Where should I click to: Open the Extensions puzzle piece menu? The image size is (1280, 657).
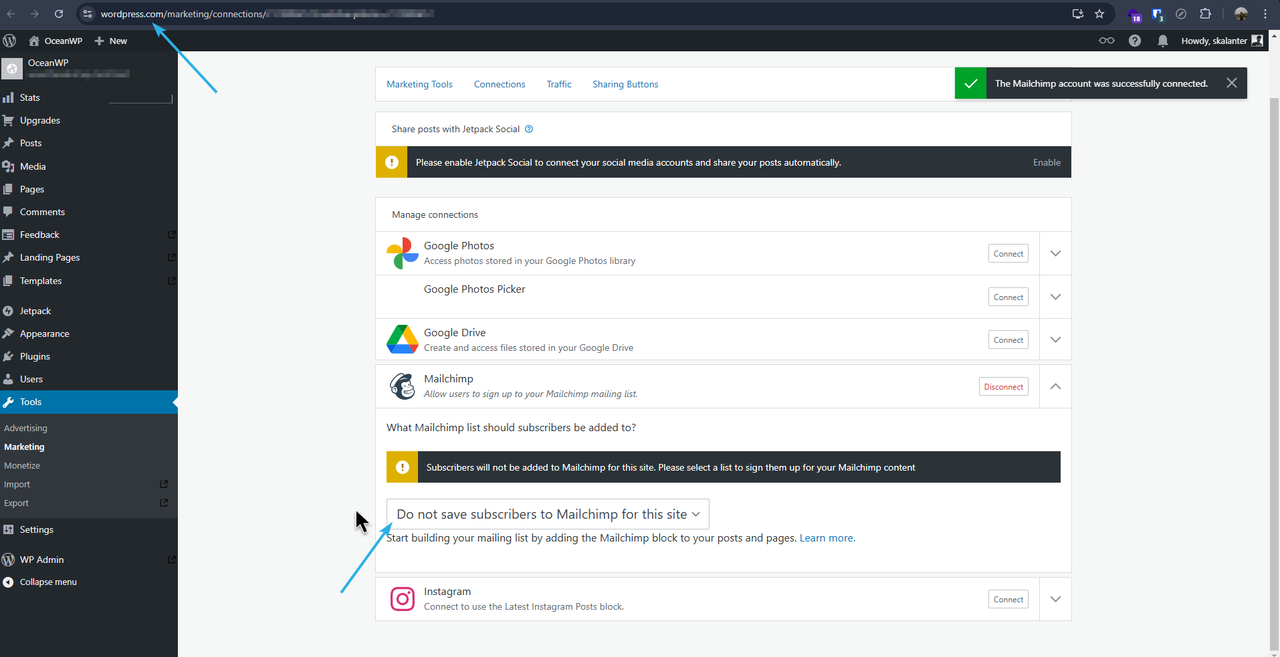[1205, 14]
